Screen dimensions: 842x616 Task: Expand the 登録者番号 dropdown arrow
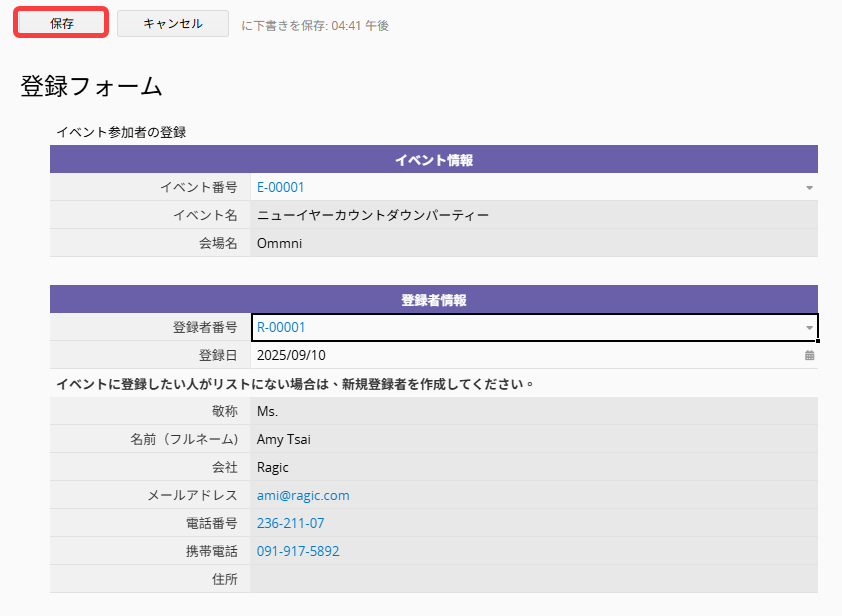coord(809,328)
